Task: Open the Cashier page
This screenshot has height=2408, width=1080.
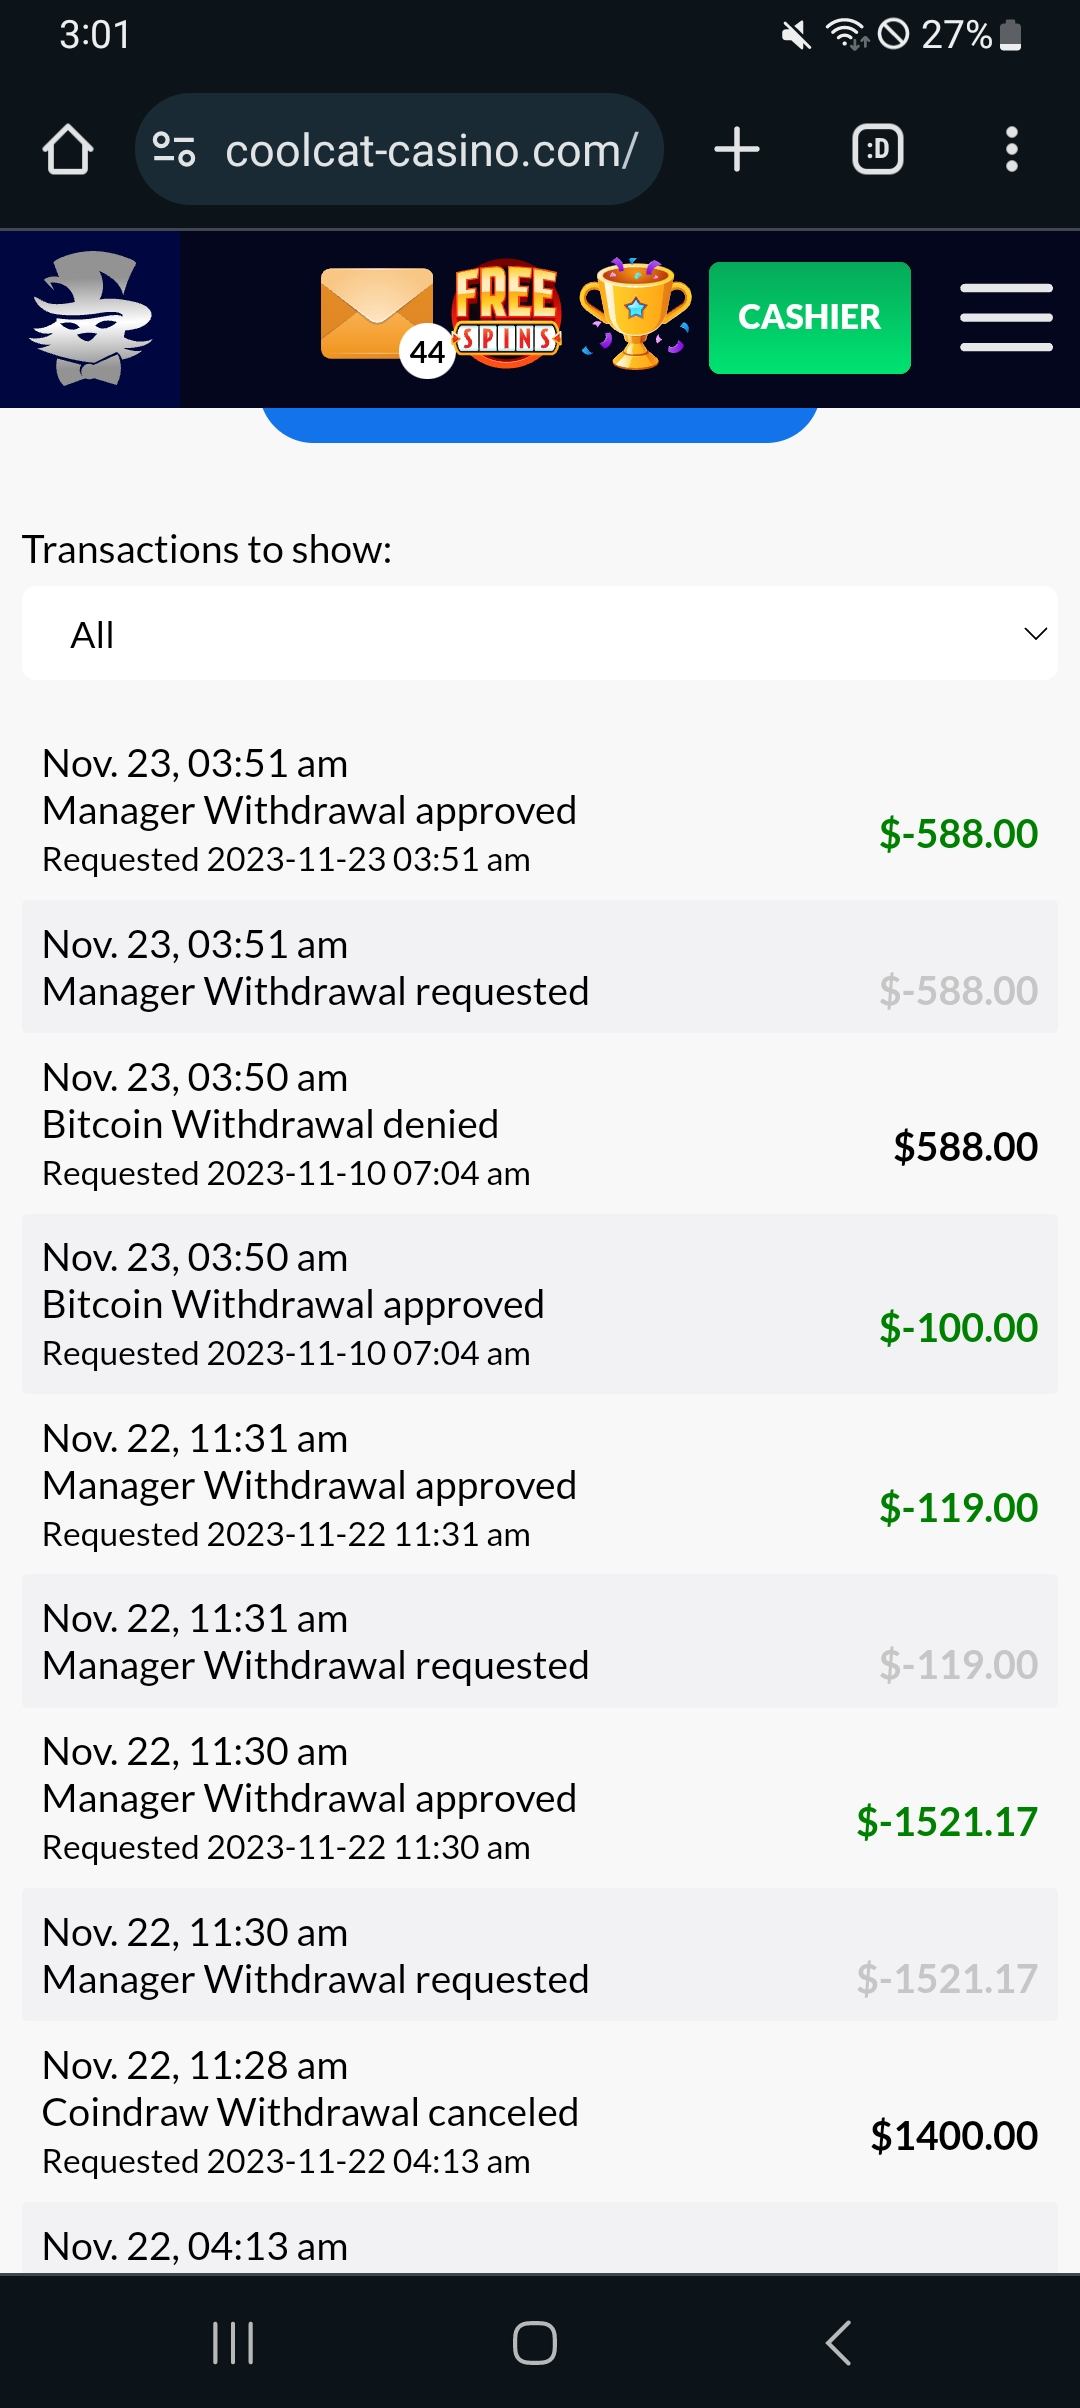Action: 809,317
